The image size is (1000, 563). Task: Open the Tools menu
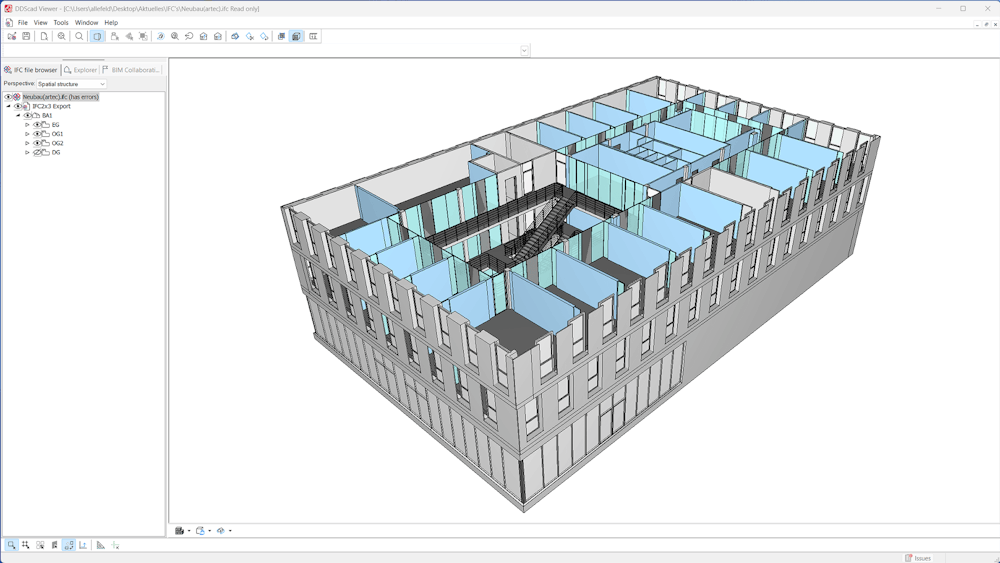click(61, 22)
